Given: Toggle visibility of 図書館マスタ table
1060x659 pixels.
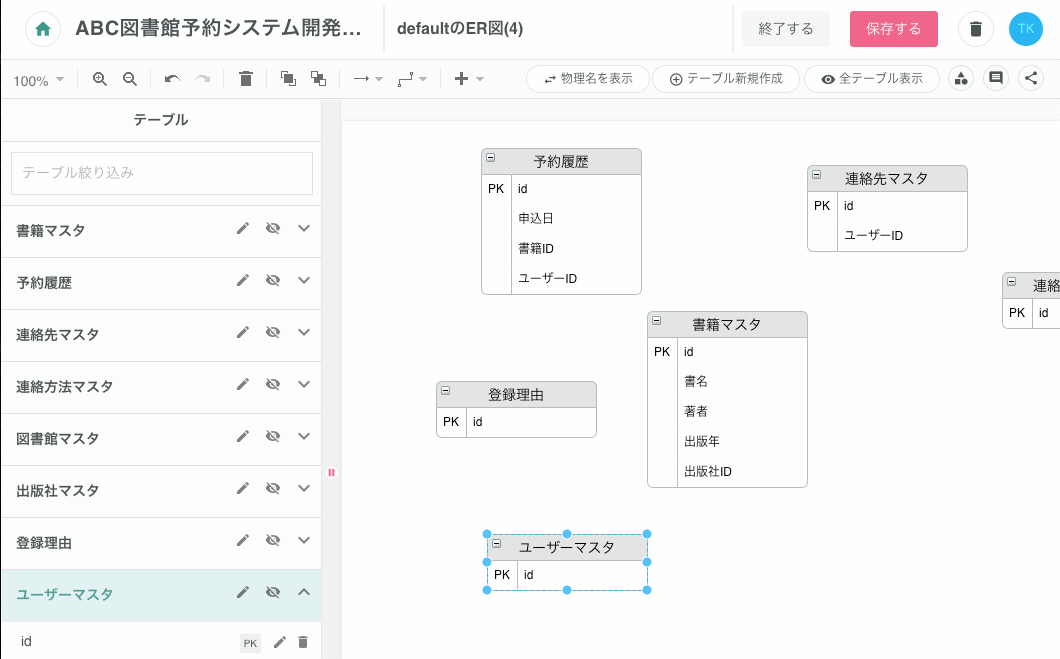Looking at the screenshot, I should tap(272, 438).
